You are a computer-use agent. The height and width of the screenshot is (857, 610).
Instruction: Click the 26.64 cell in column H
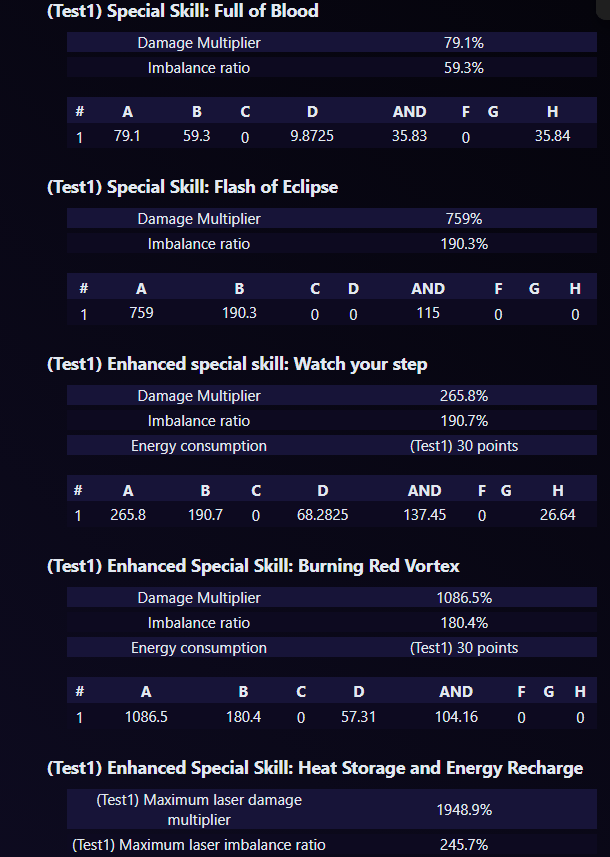pyautogui.click(x=557, y=515)
